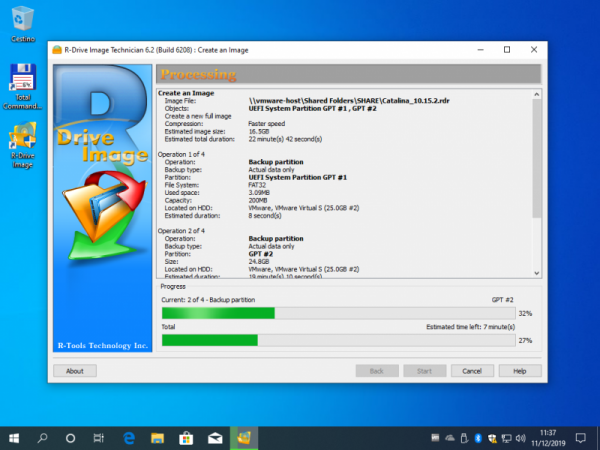This screenshot has height=450, width=600.
Task: Click the current operation 32% progress bar
Action: (x=339, y=313)
